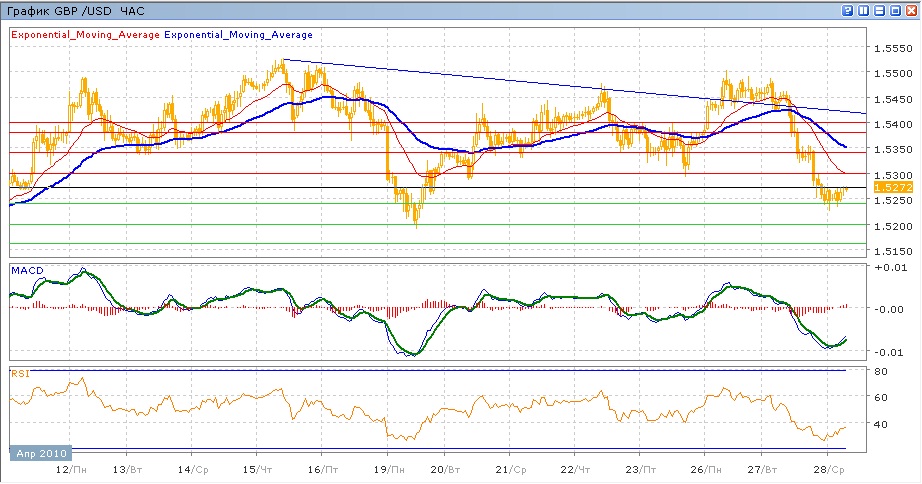Click the 28/Ср date on time axis
The height and width of the screenshot is (484, 922).
pyautogui.click(x=832, y=468)
